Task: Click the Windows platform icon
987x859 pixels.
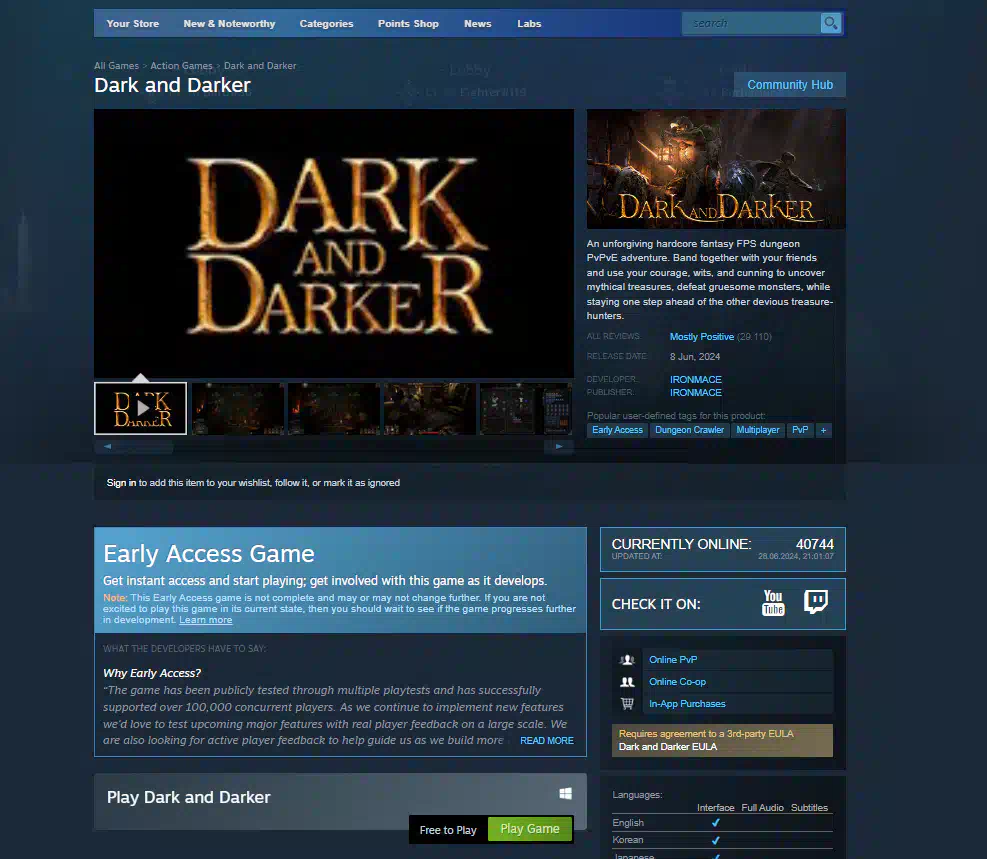Action: point(565,794)
